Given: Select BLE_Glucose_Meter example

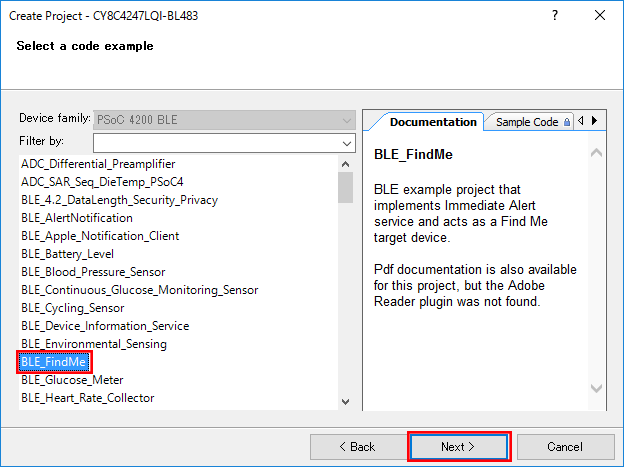Looking at the screenshot, I should pyautogui.click(x=71, y=380).
